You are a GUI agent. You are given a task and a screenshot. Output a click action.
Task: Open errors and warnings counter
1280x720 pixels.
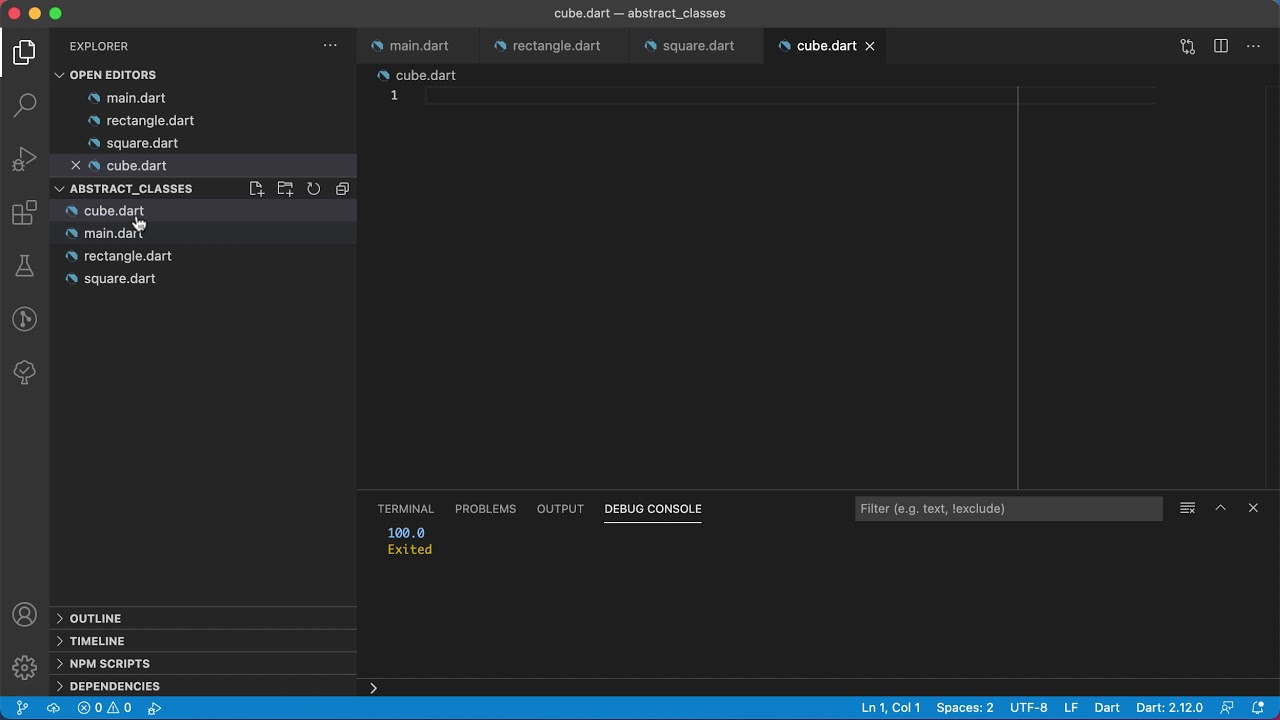pyautogui.click(x=105, y=708)
